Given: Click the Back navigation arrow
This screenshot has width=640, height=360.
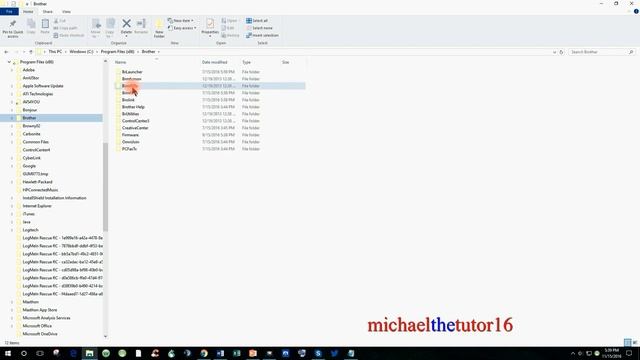Looking at the screenshot, I should (x=6, y=52).
